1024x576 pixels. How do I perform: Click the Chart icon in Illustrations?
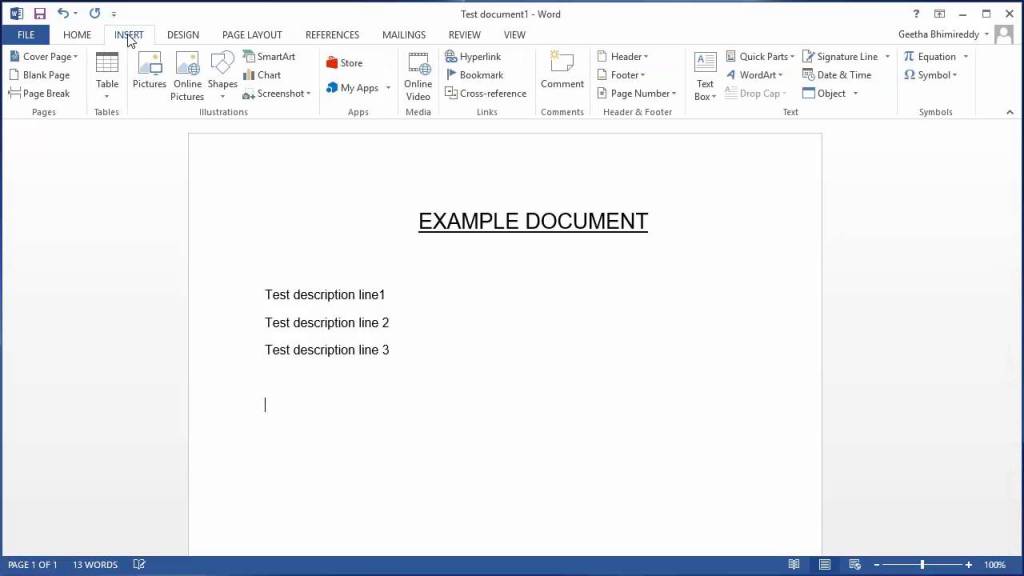pos(262,75)
